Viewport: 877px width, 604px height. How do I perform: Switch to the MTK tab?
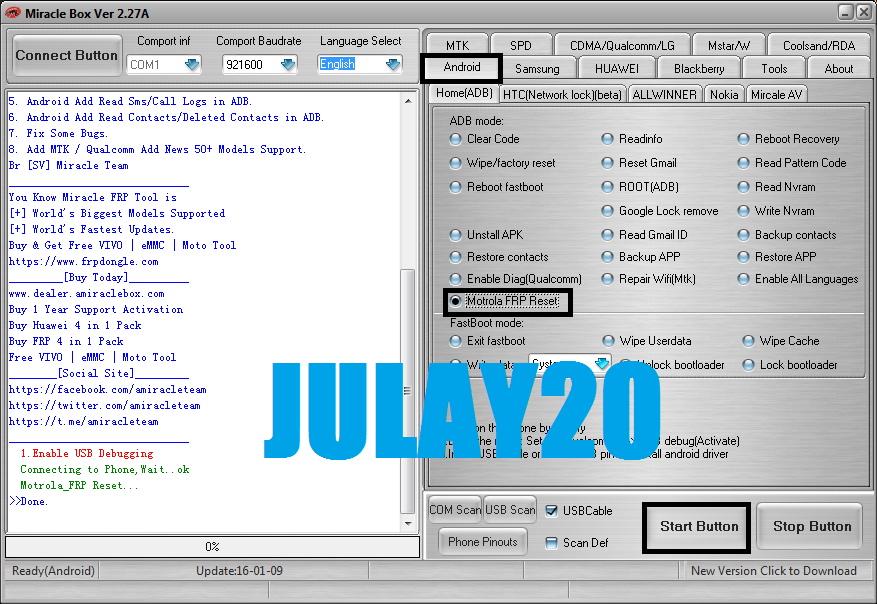458,45
